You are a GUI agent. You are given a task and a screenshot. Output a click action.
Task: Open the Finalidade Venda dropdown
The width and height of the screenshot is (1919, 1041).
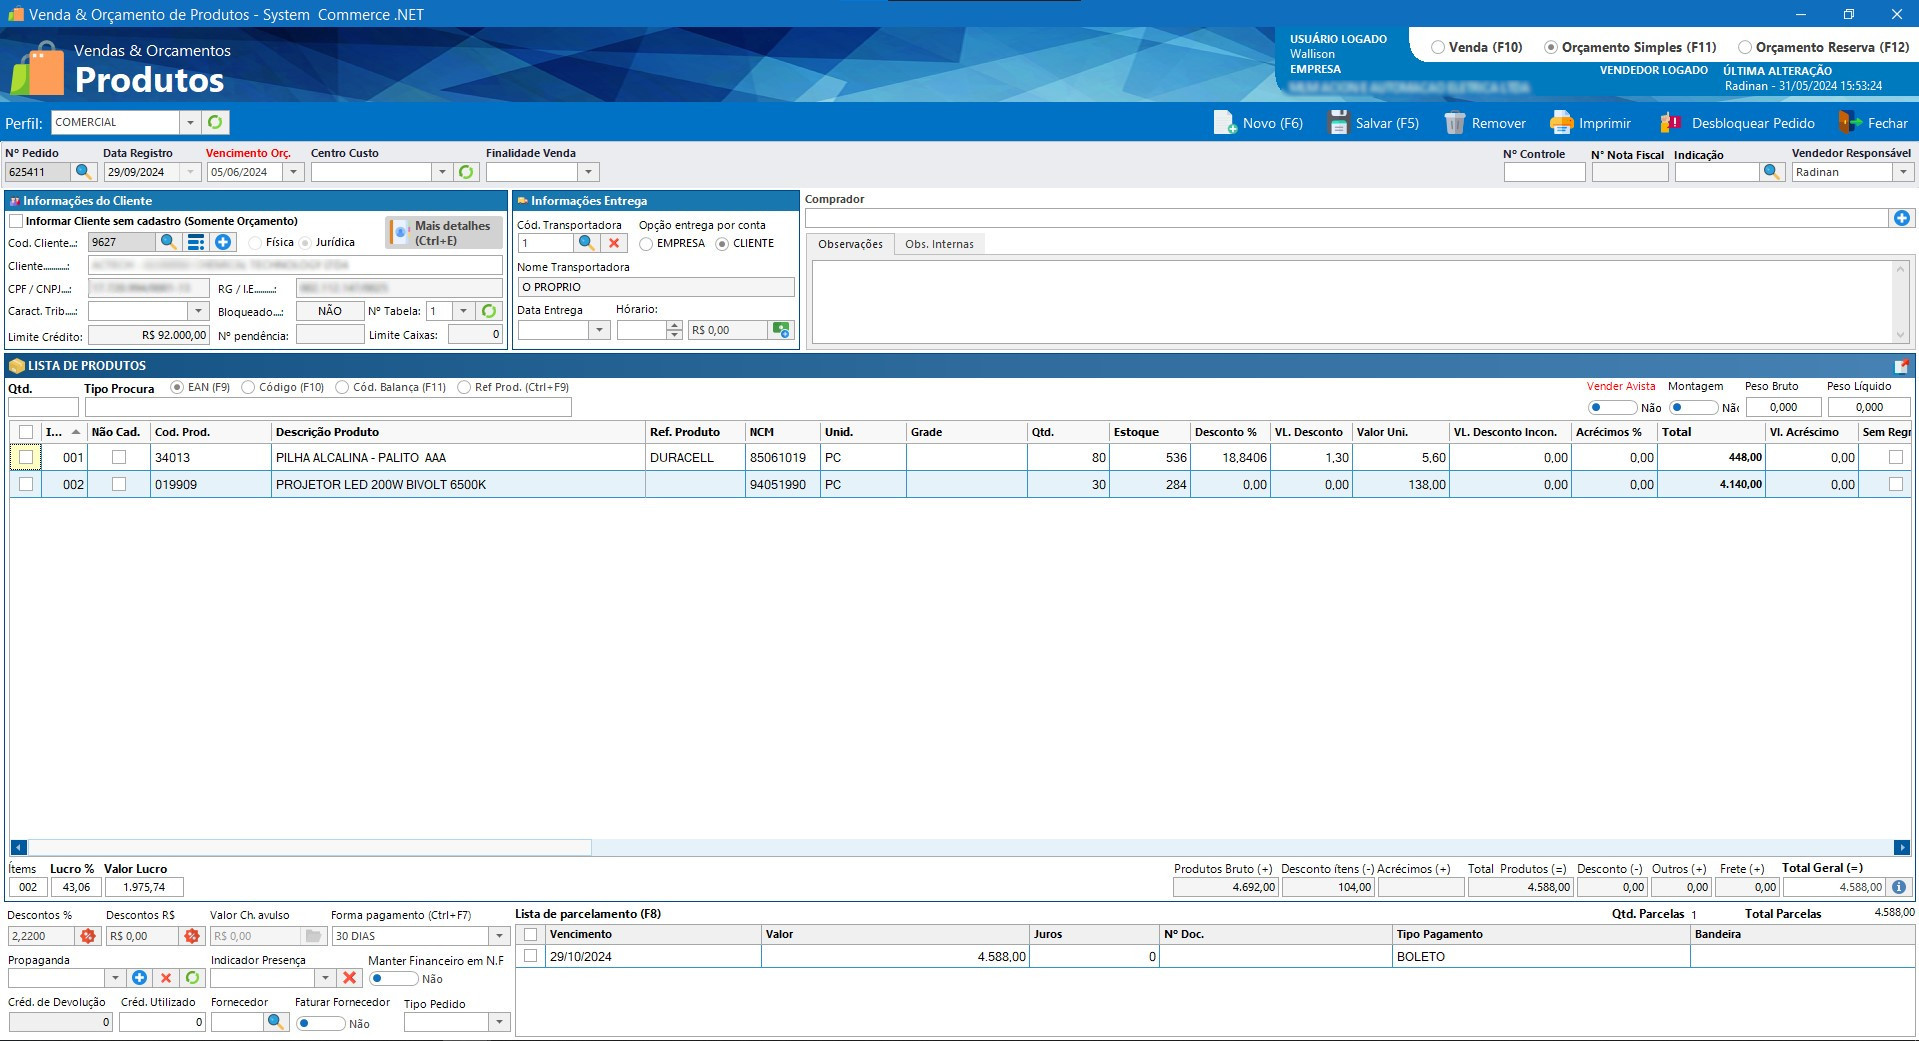(x=589, y=172)
